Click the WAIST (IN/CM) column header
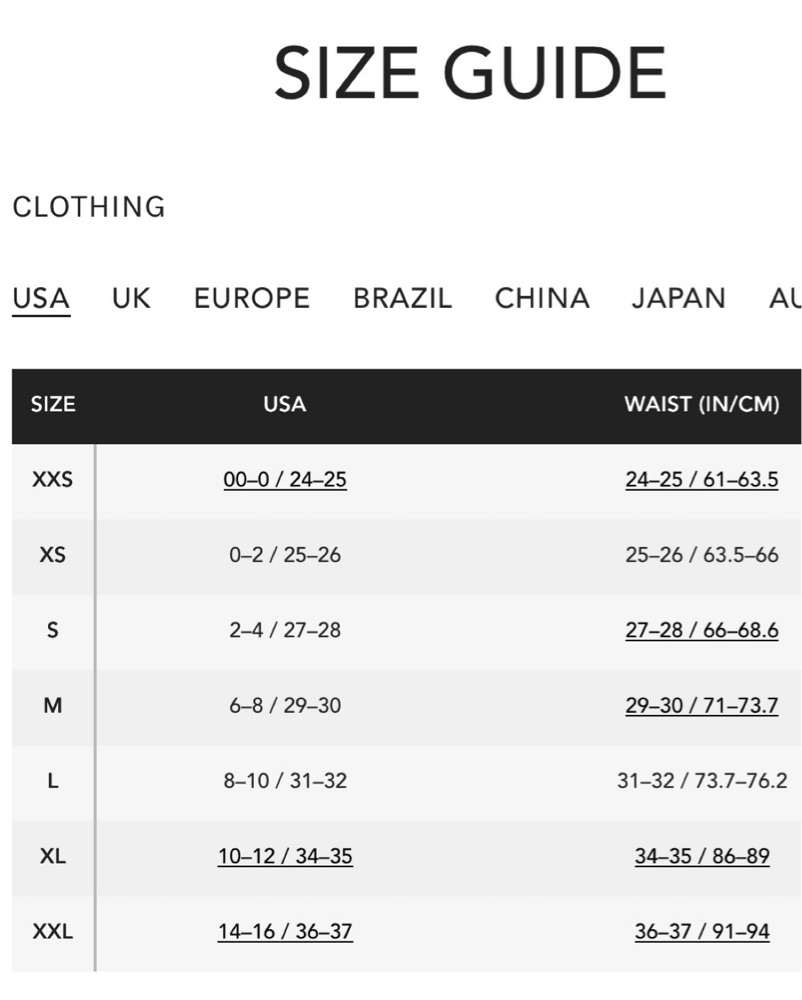 point(702,404)
